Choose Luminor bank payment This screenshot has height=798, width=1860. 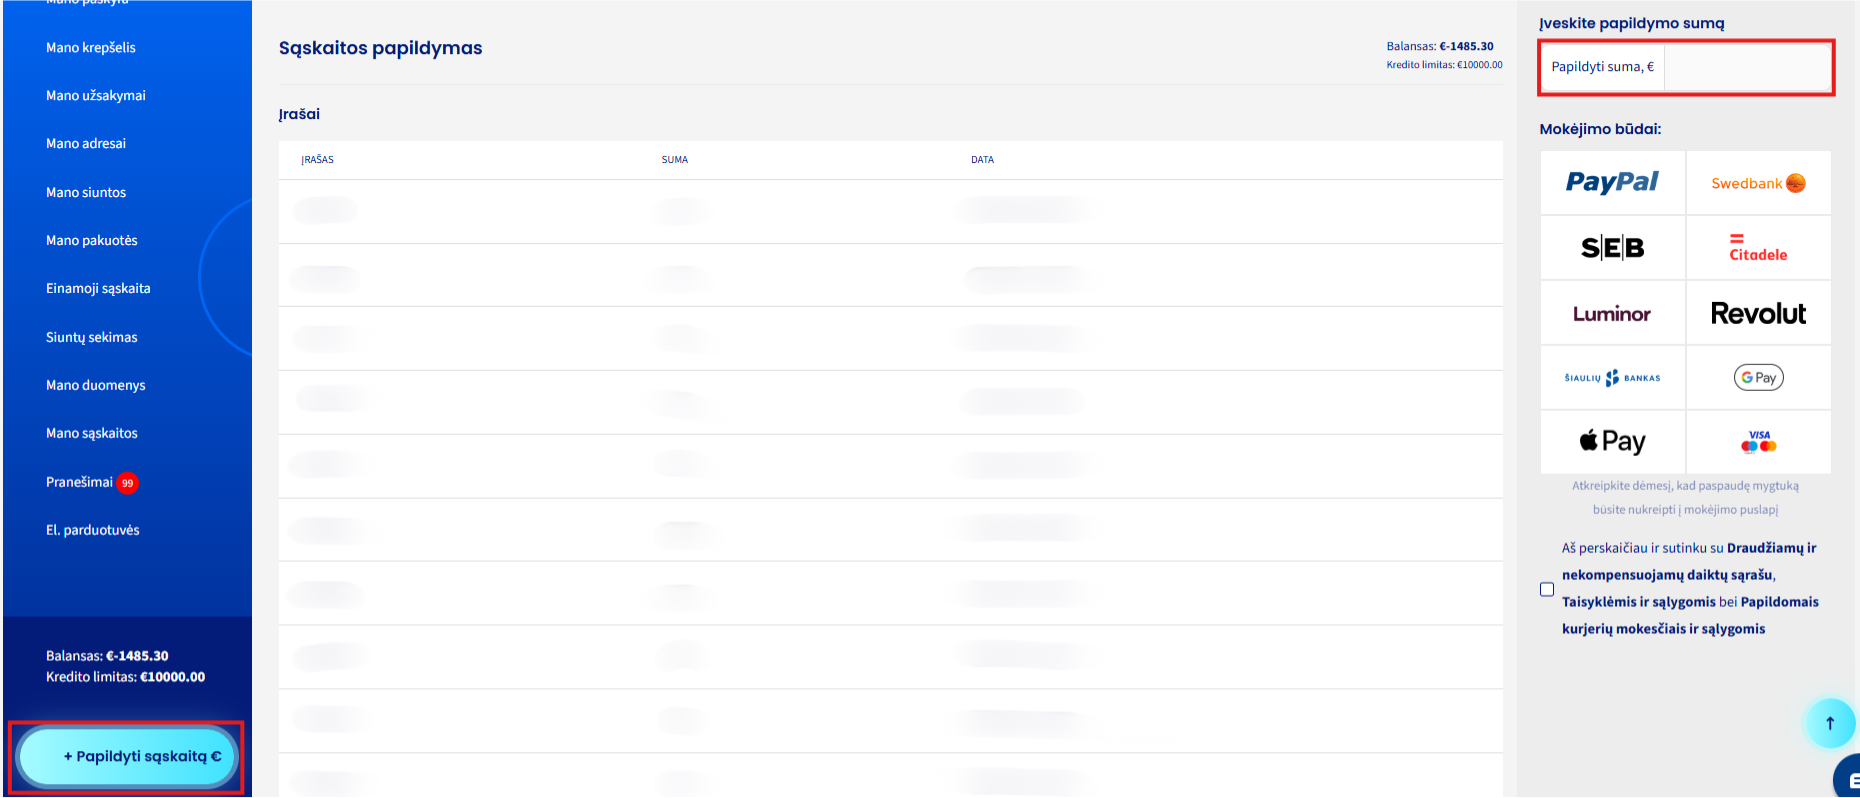click(1612, 313)
